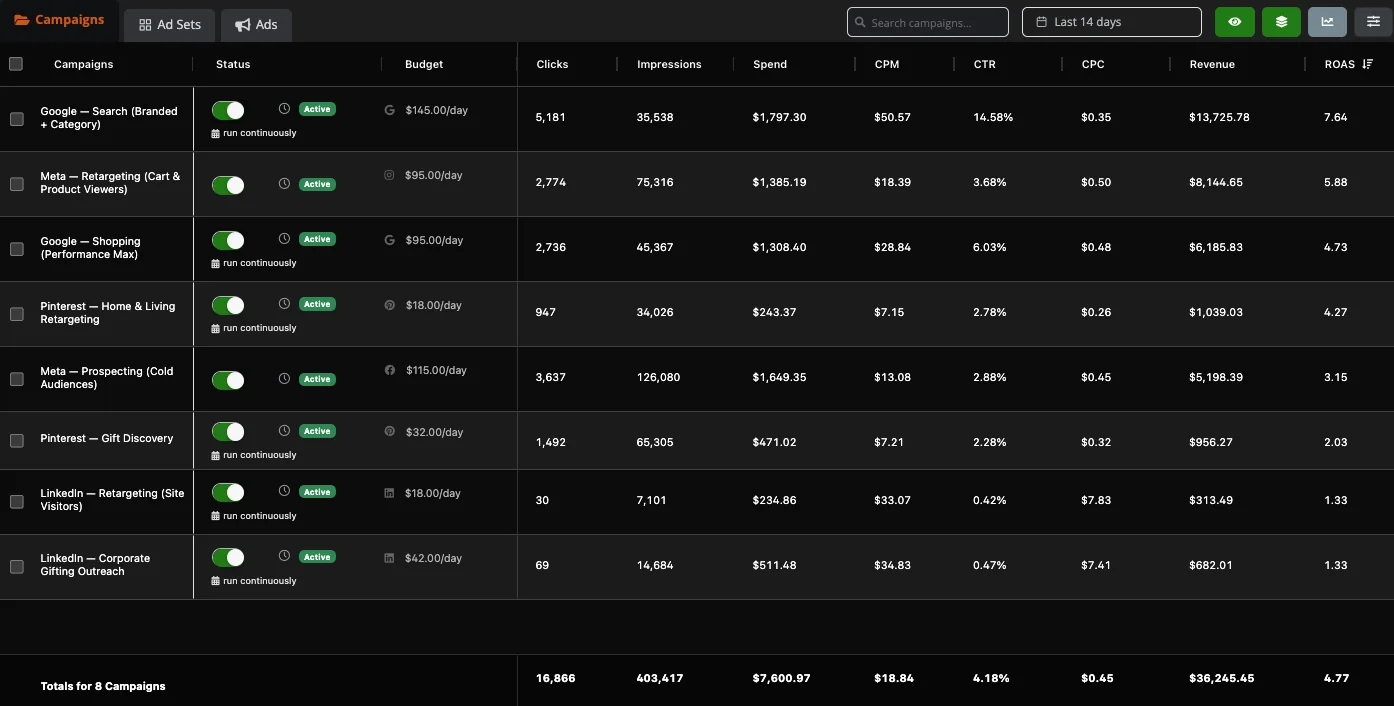Click the clock icon in Pinterest Gift Discovery row
The height and width of the screenshot is (706, 1394).
pos(284,430)
